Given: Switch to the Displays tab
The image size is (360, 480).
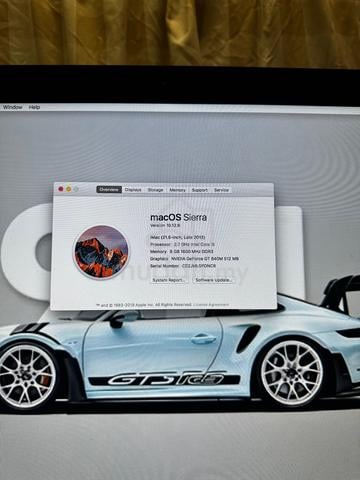Looking at the screenshot, I should pos(133,190).
